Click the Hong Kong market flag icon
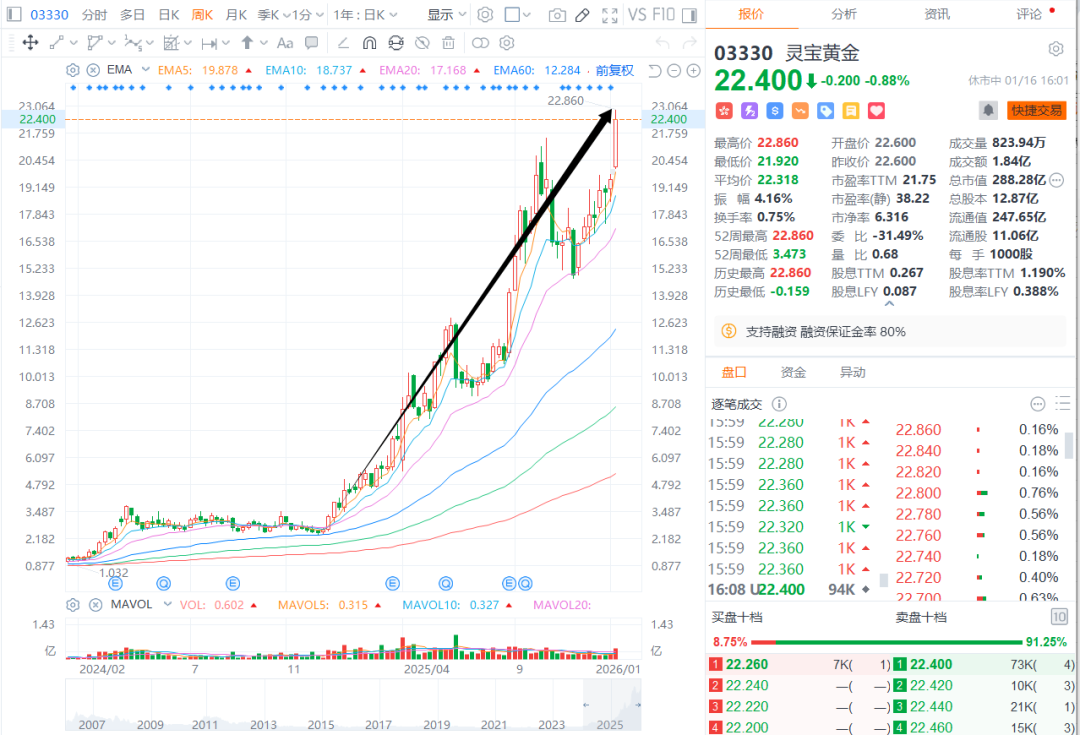The height and width of the screenshot is (735, 1080). pyautogui.click(x=724, y=110)
